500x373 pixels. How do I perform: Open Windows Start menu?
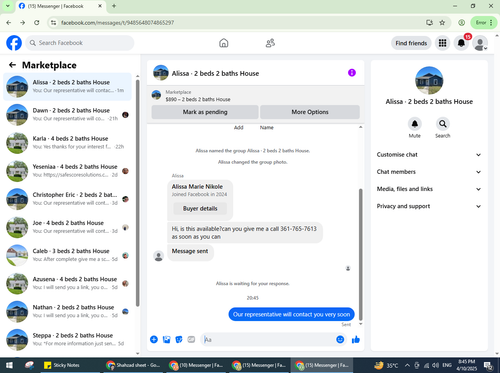click(x=9, y=365)
